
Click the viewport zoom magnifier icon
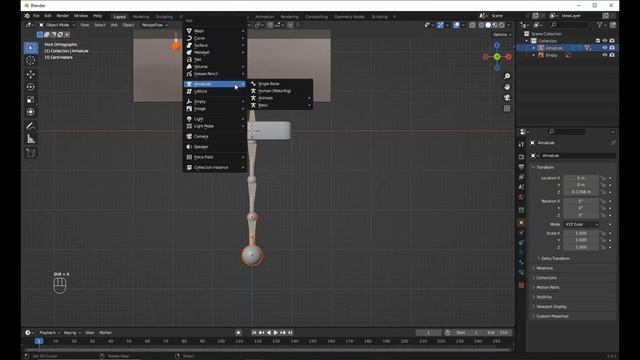507,76
